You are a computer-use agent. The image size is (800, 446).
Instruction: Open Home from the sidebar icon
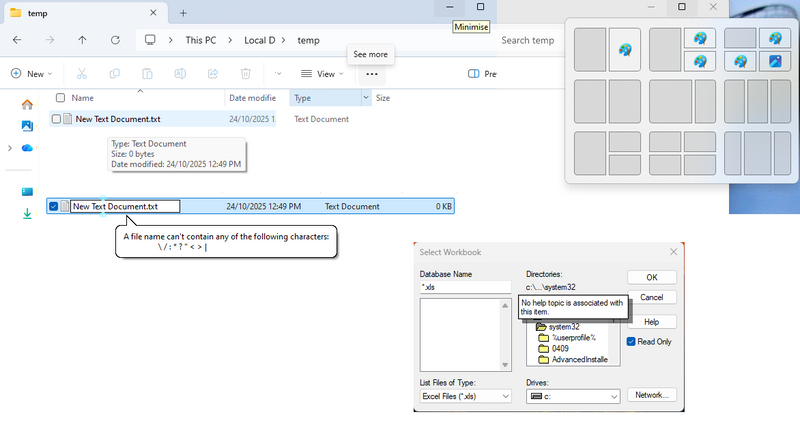[x=27, y=104]
